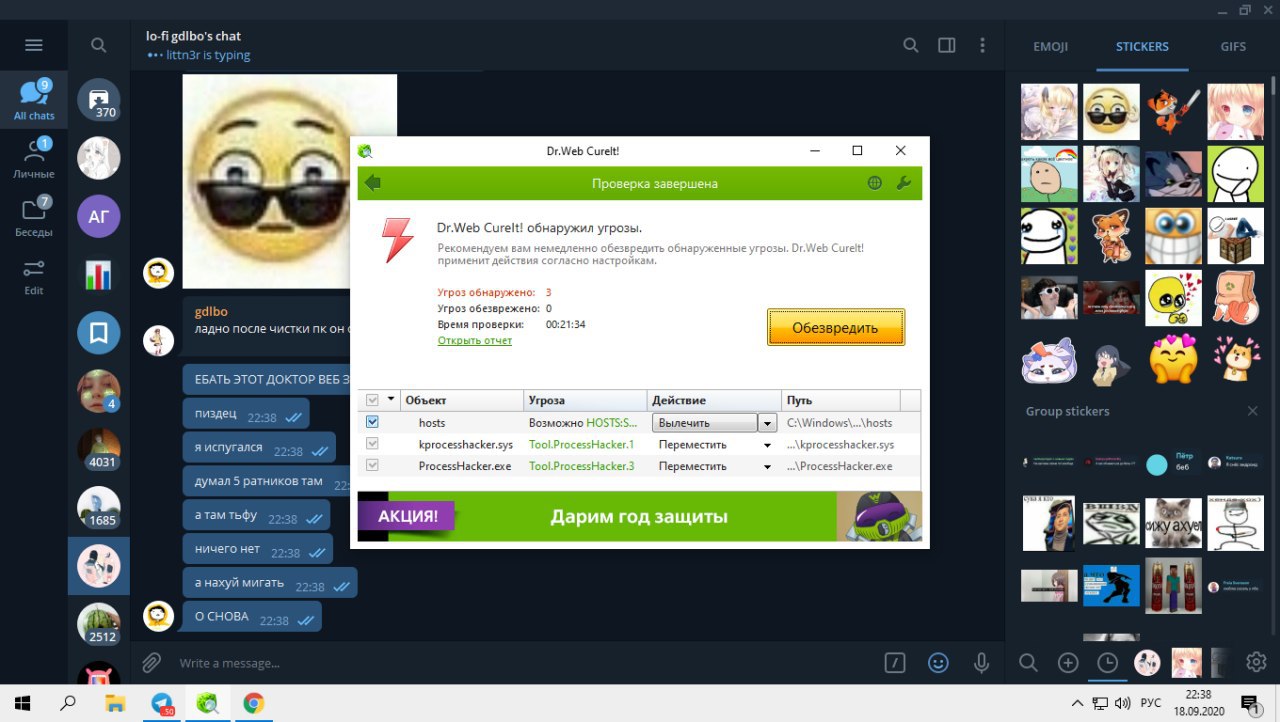Viewport: 1280px width, 722px height.
Task: Click the Путь column header
Action: pyautogui.click(x=840, y=400)
